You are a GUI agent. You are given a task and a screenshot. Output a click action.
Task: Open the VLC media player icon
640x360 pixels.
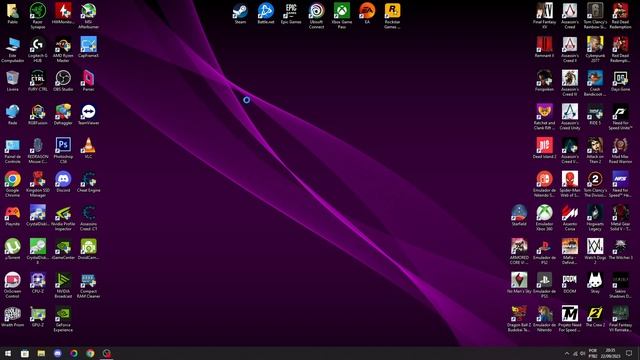point(89,148)
